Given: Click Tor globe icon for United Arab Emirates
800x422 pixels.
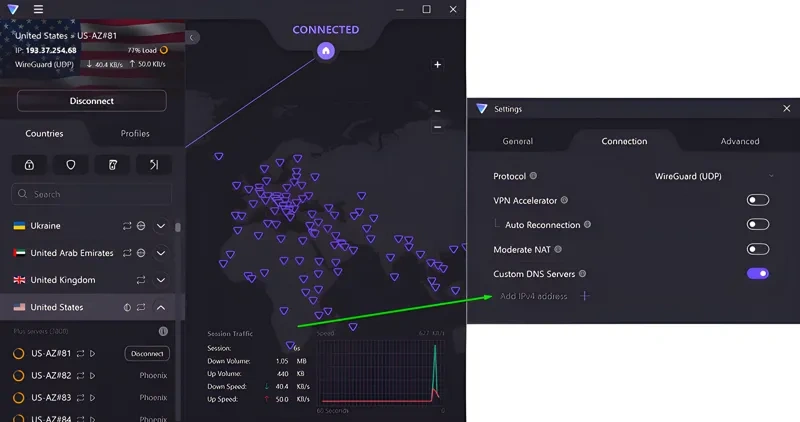Looking at the screenshot, I should pyautogui.click(x=141, y=253).
